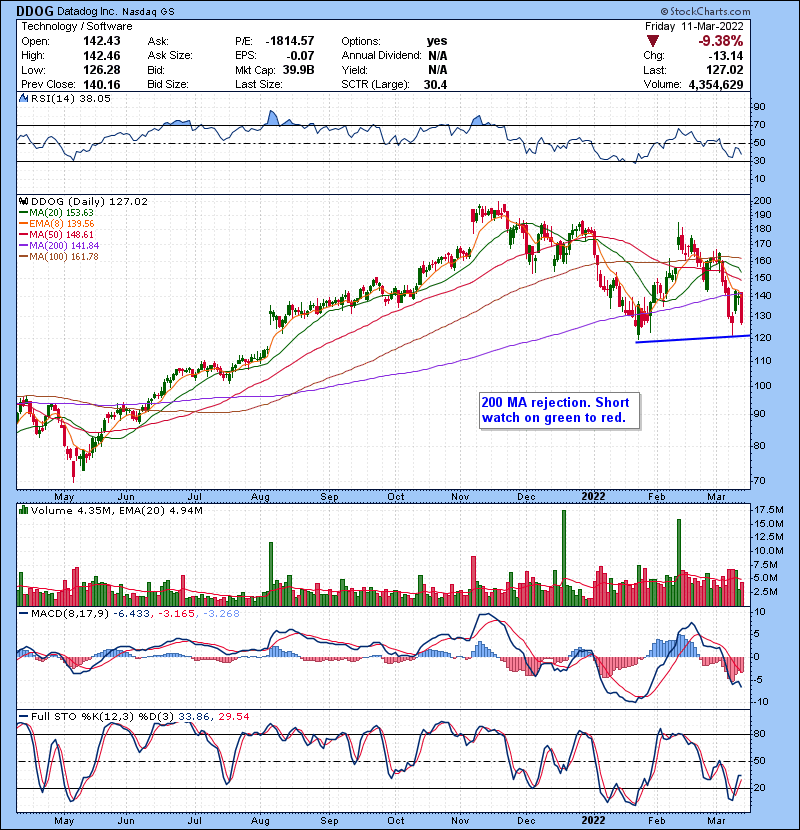Click the green volume spike in early August
800x830 pixels.
[271, 574]
